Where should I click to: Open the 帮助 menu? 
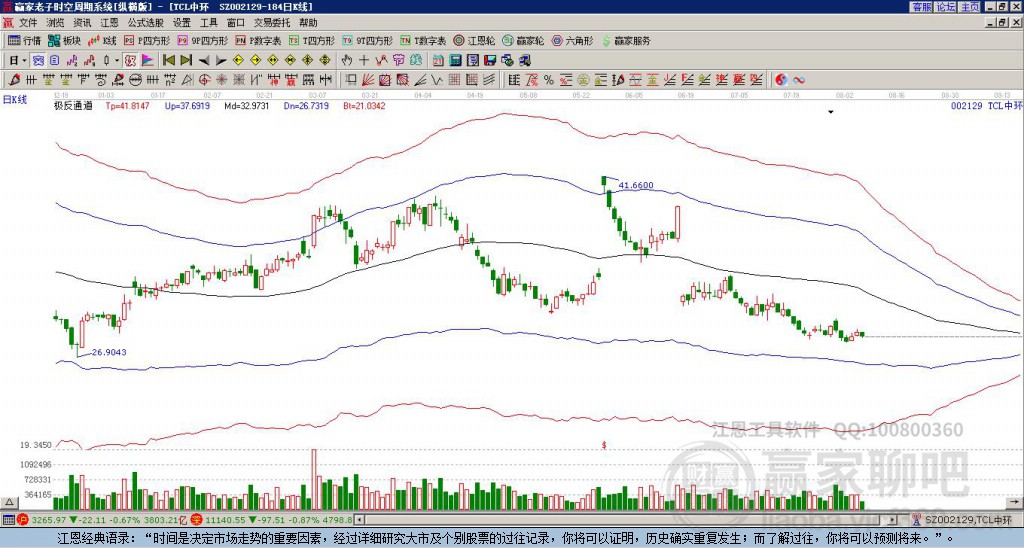(308, 23)
